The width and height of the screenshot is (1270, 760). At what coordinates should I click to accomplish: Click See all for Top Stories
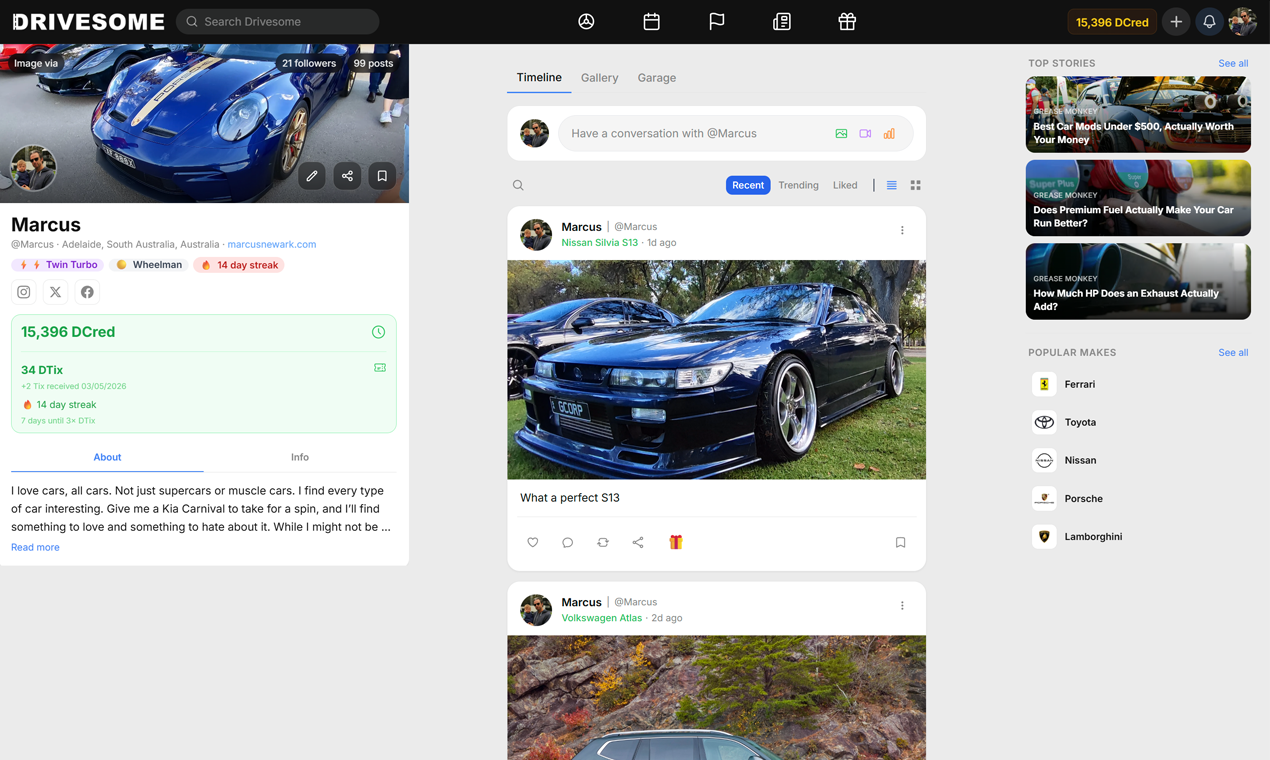1233,63
